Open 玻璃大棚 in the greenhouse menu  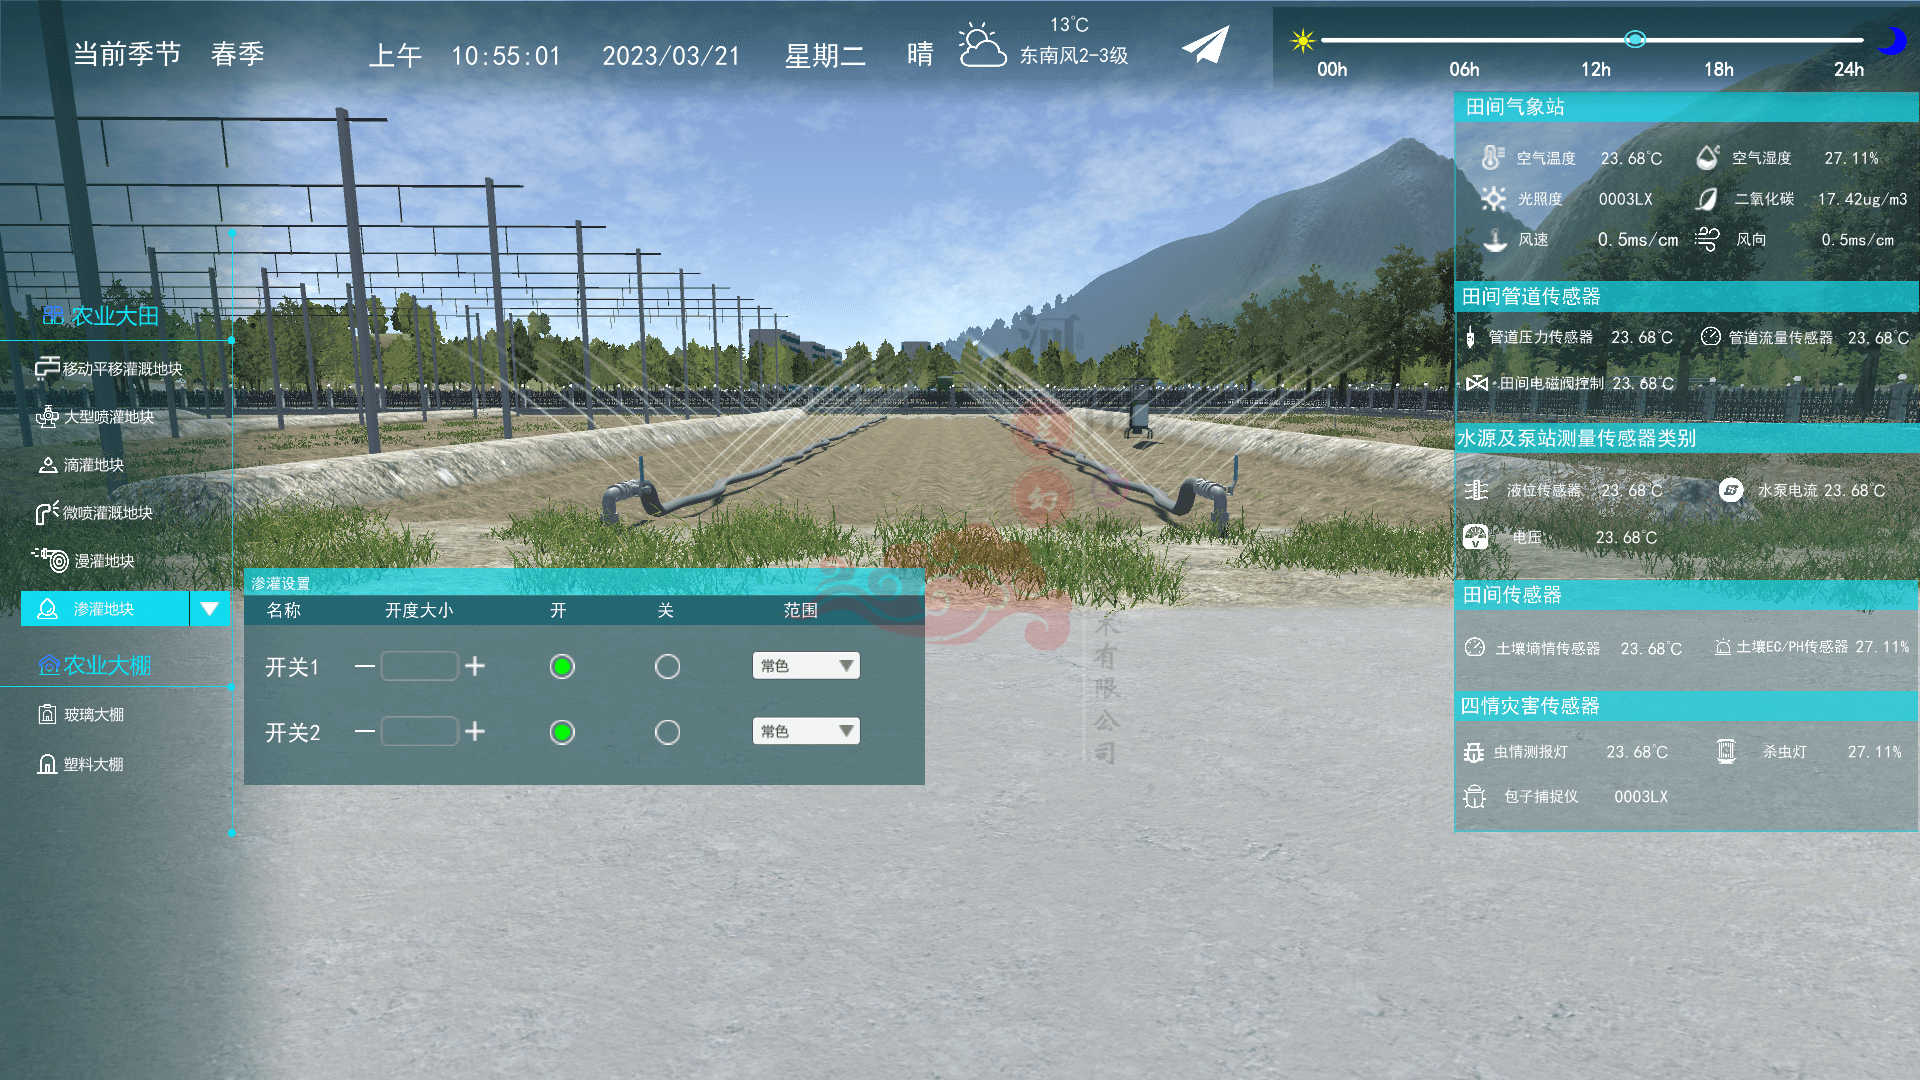93,715
